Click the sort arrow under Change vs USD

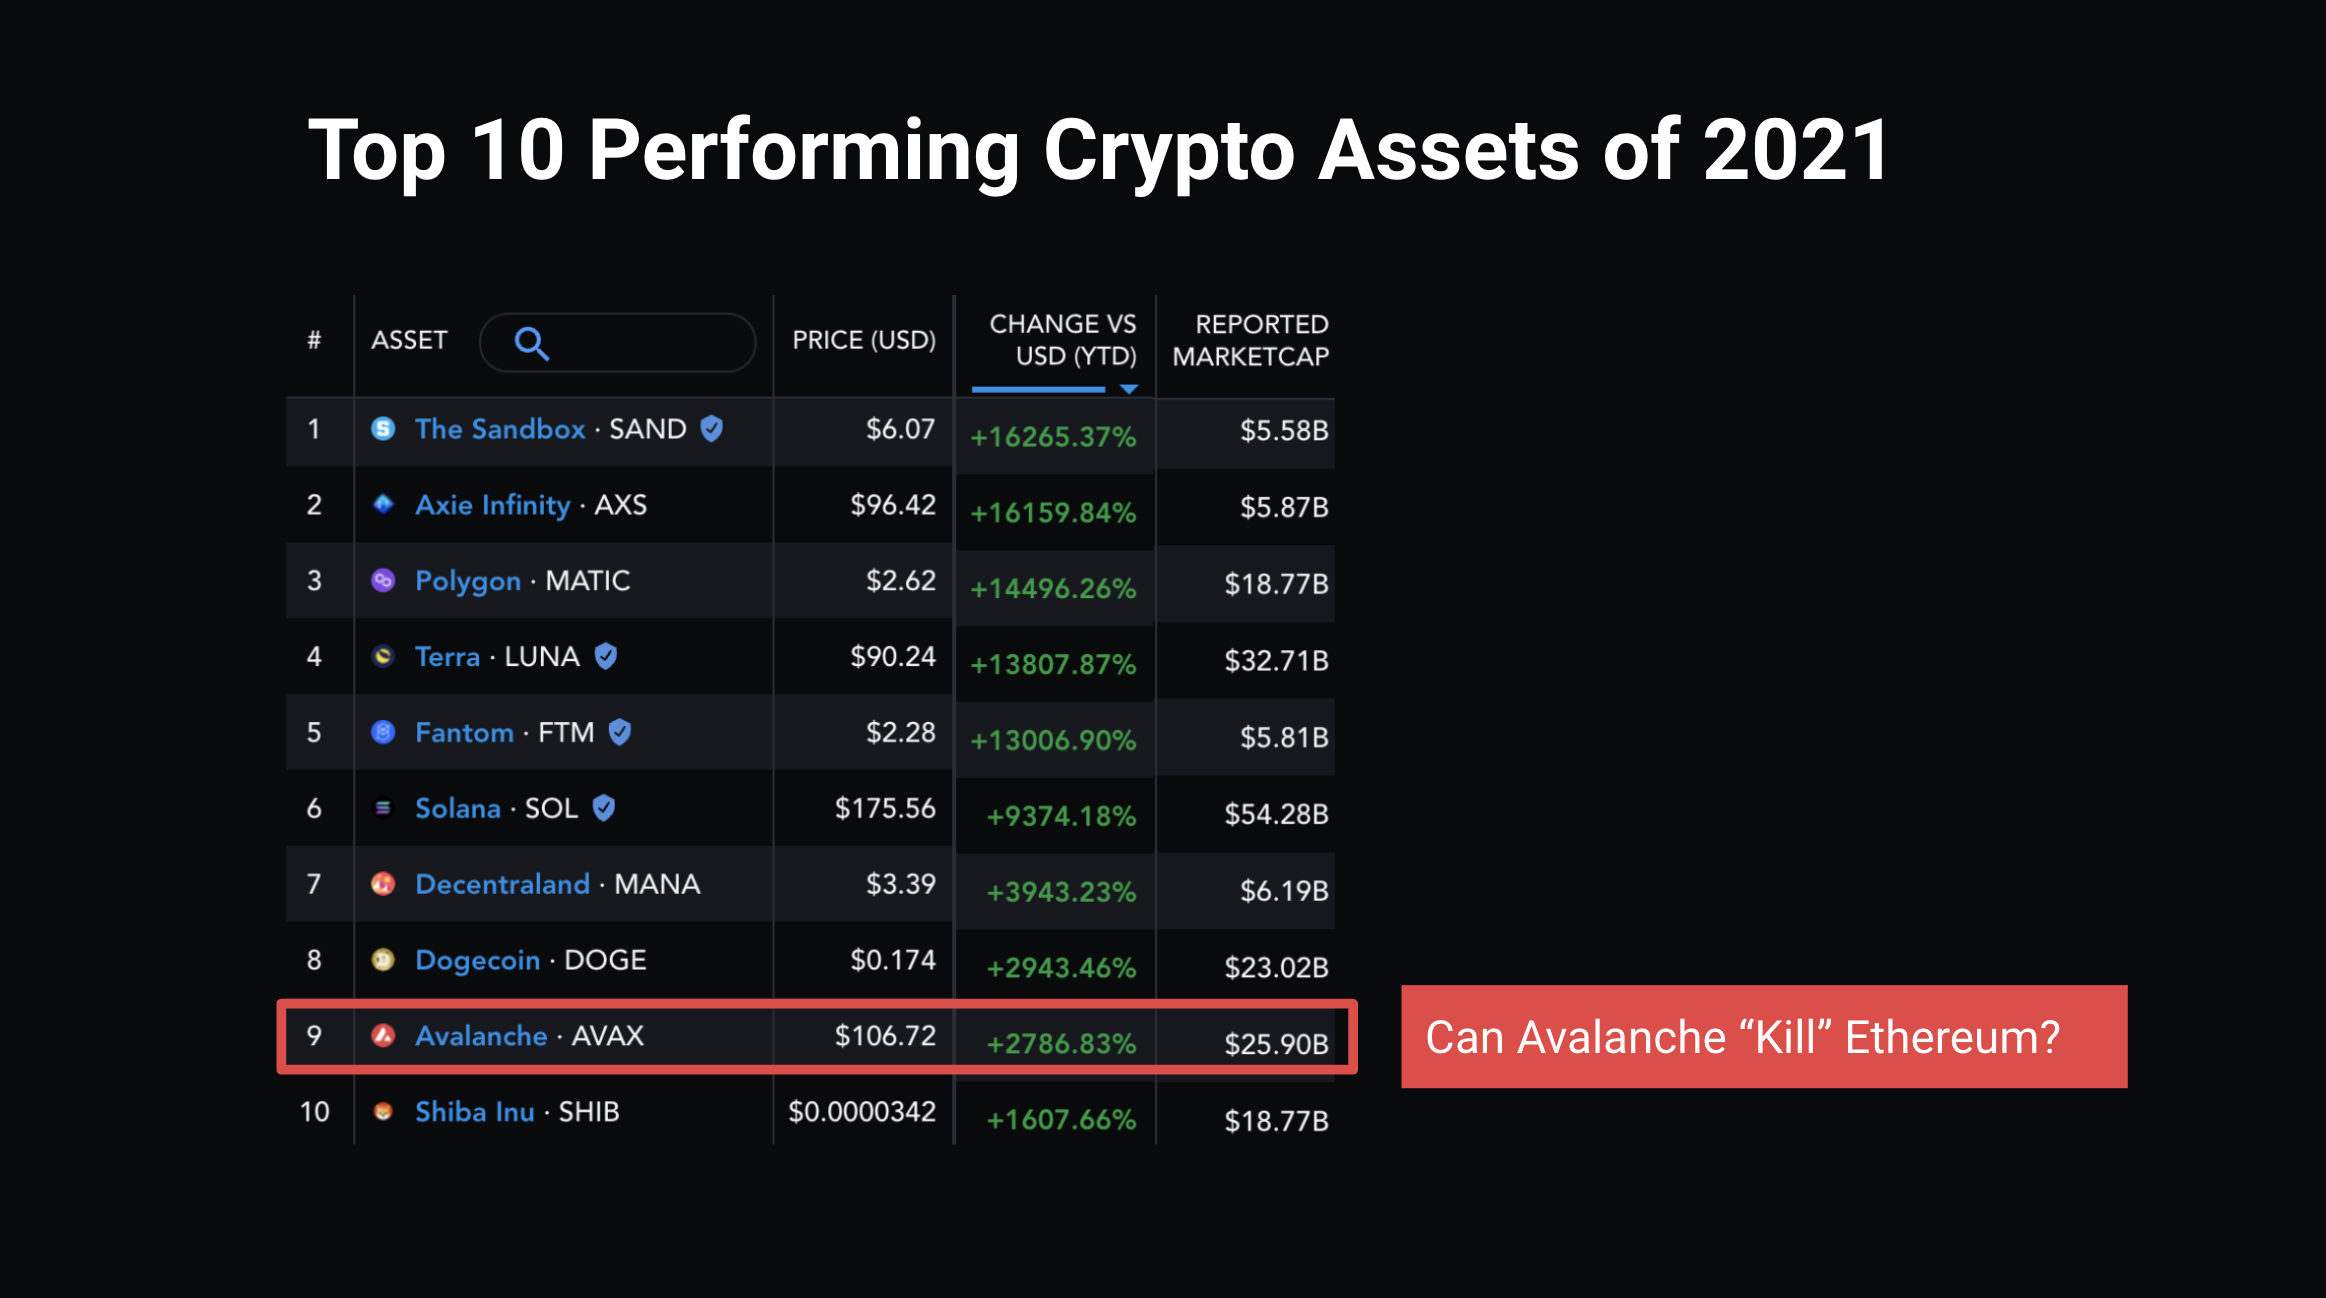tap(1131, 388)
